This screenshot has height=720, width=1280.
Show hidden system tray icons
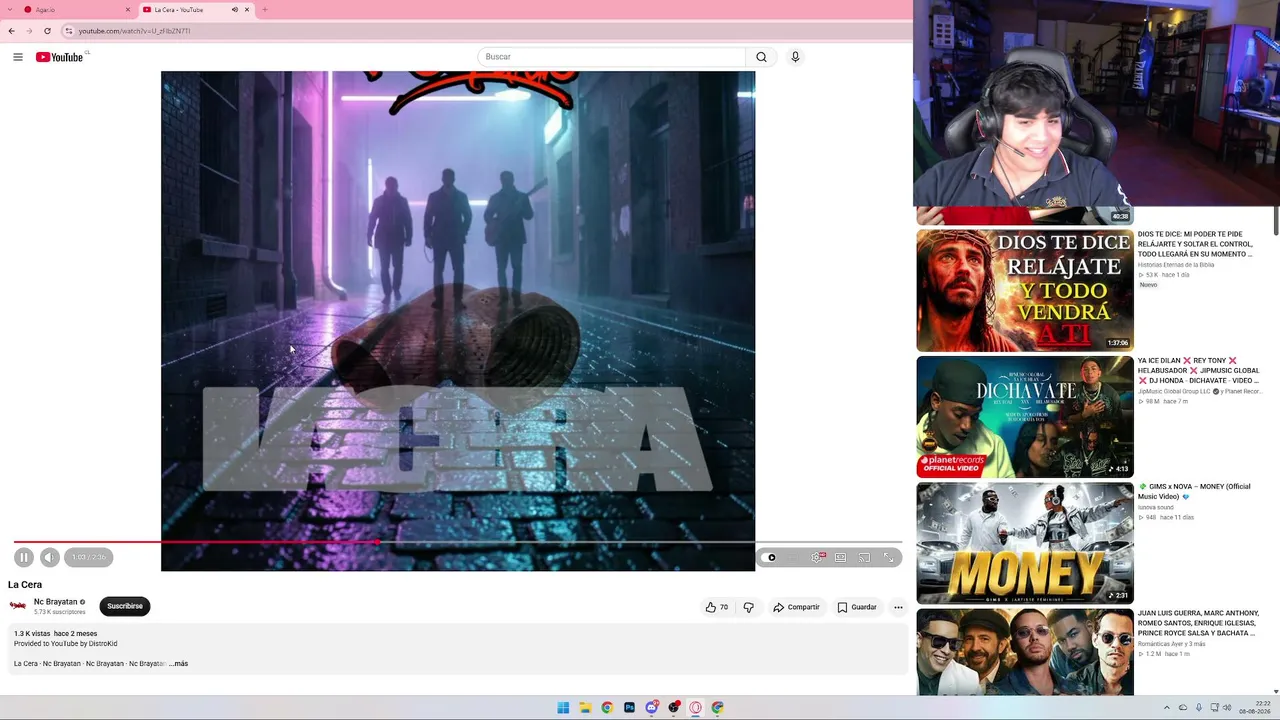click(x=1166, y=708)
